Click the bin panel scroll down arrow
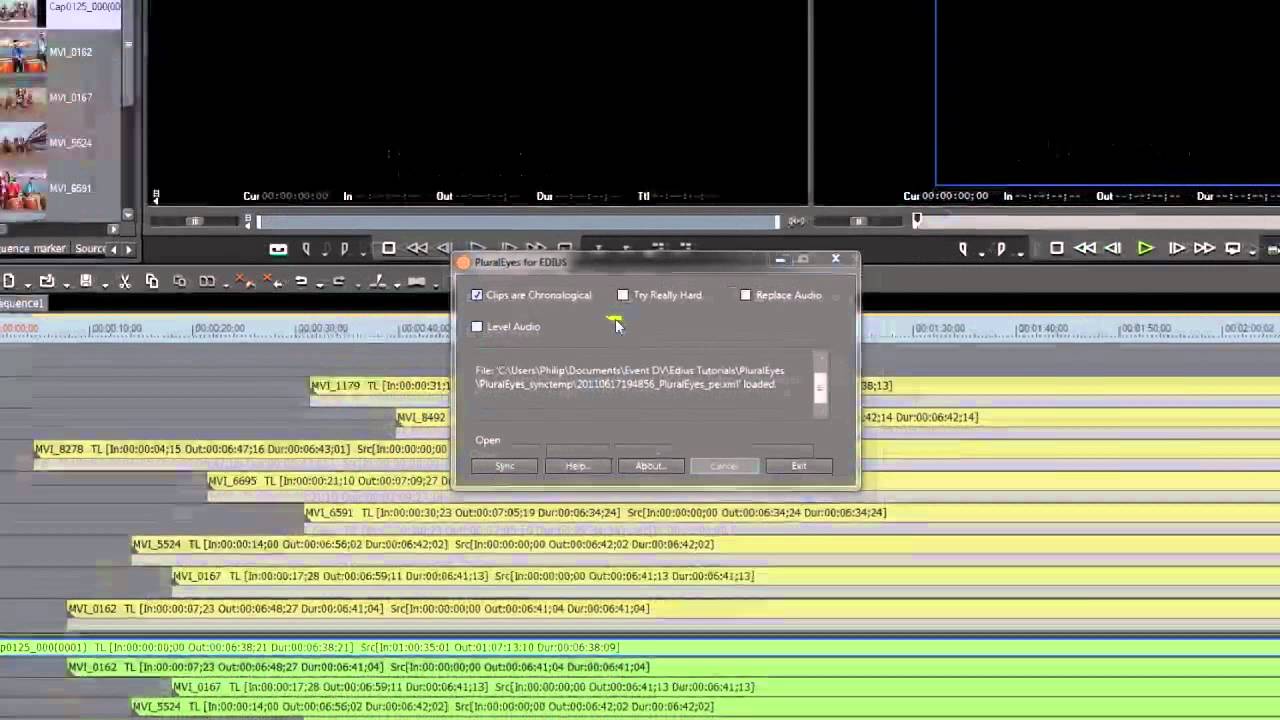 point(128,214)
